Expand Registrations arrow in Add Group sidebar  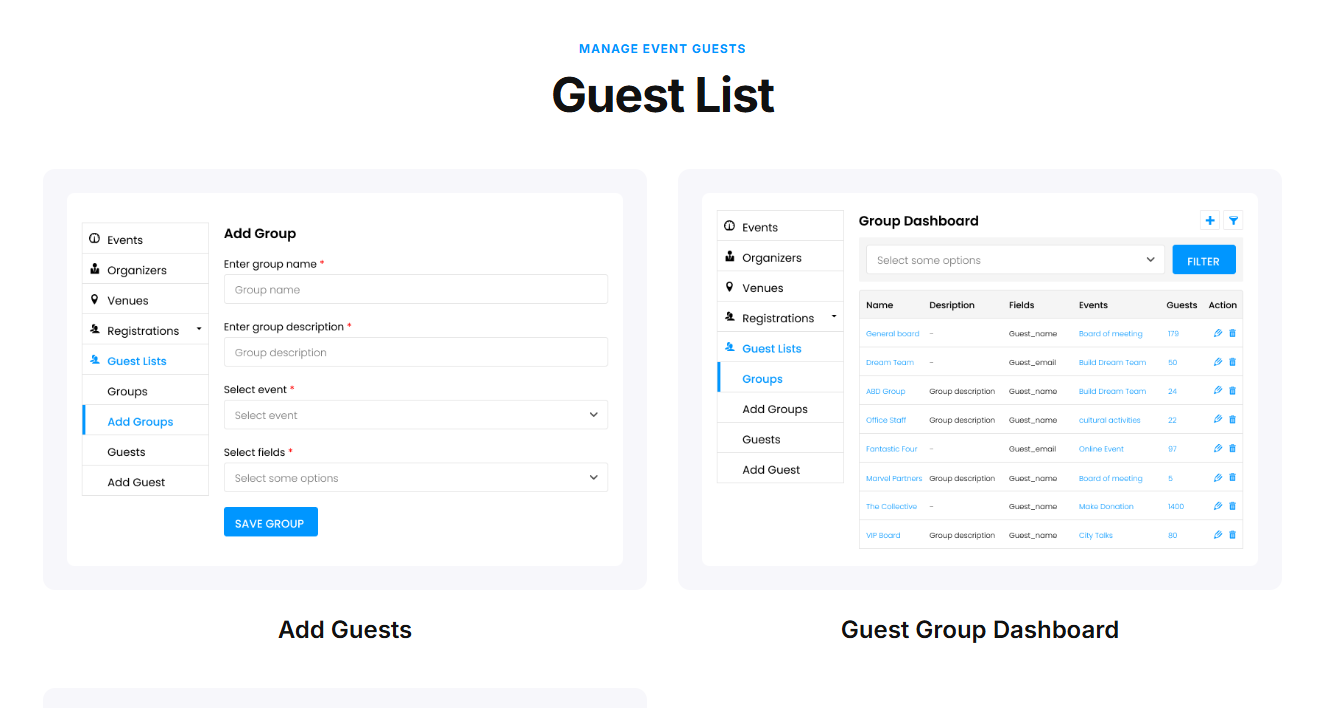tap(199, 329)
